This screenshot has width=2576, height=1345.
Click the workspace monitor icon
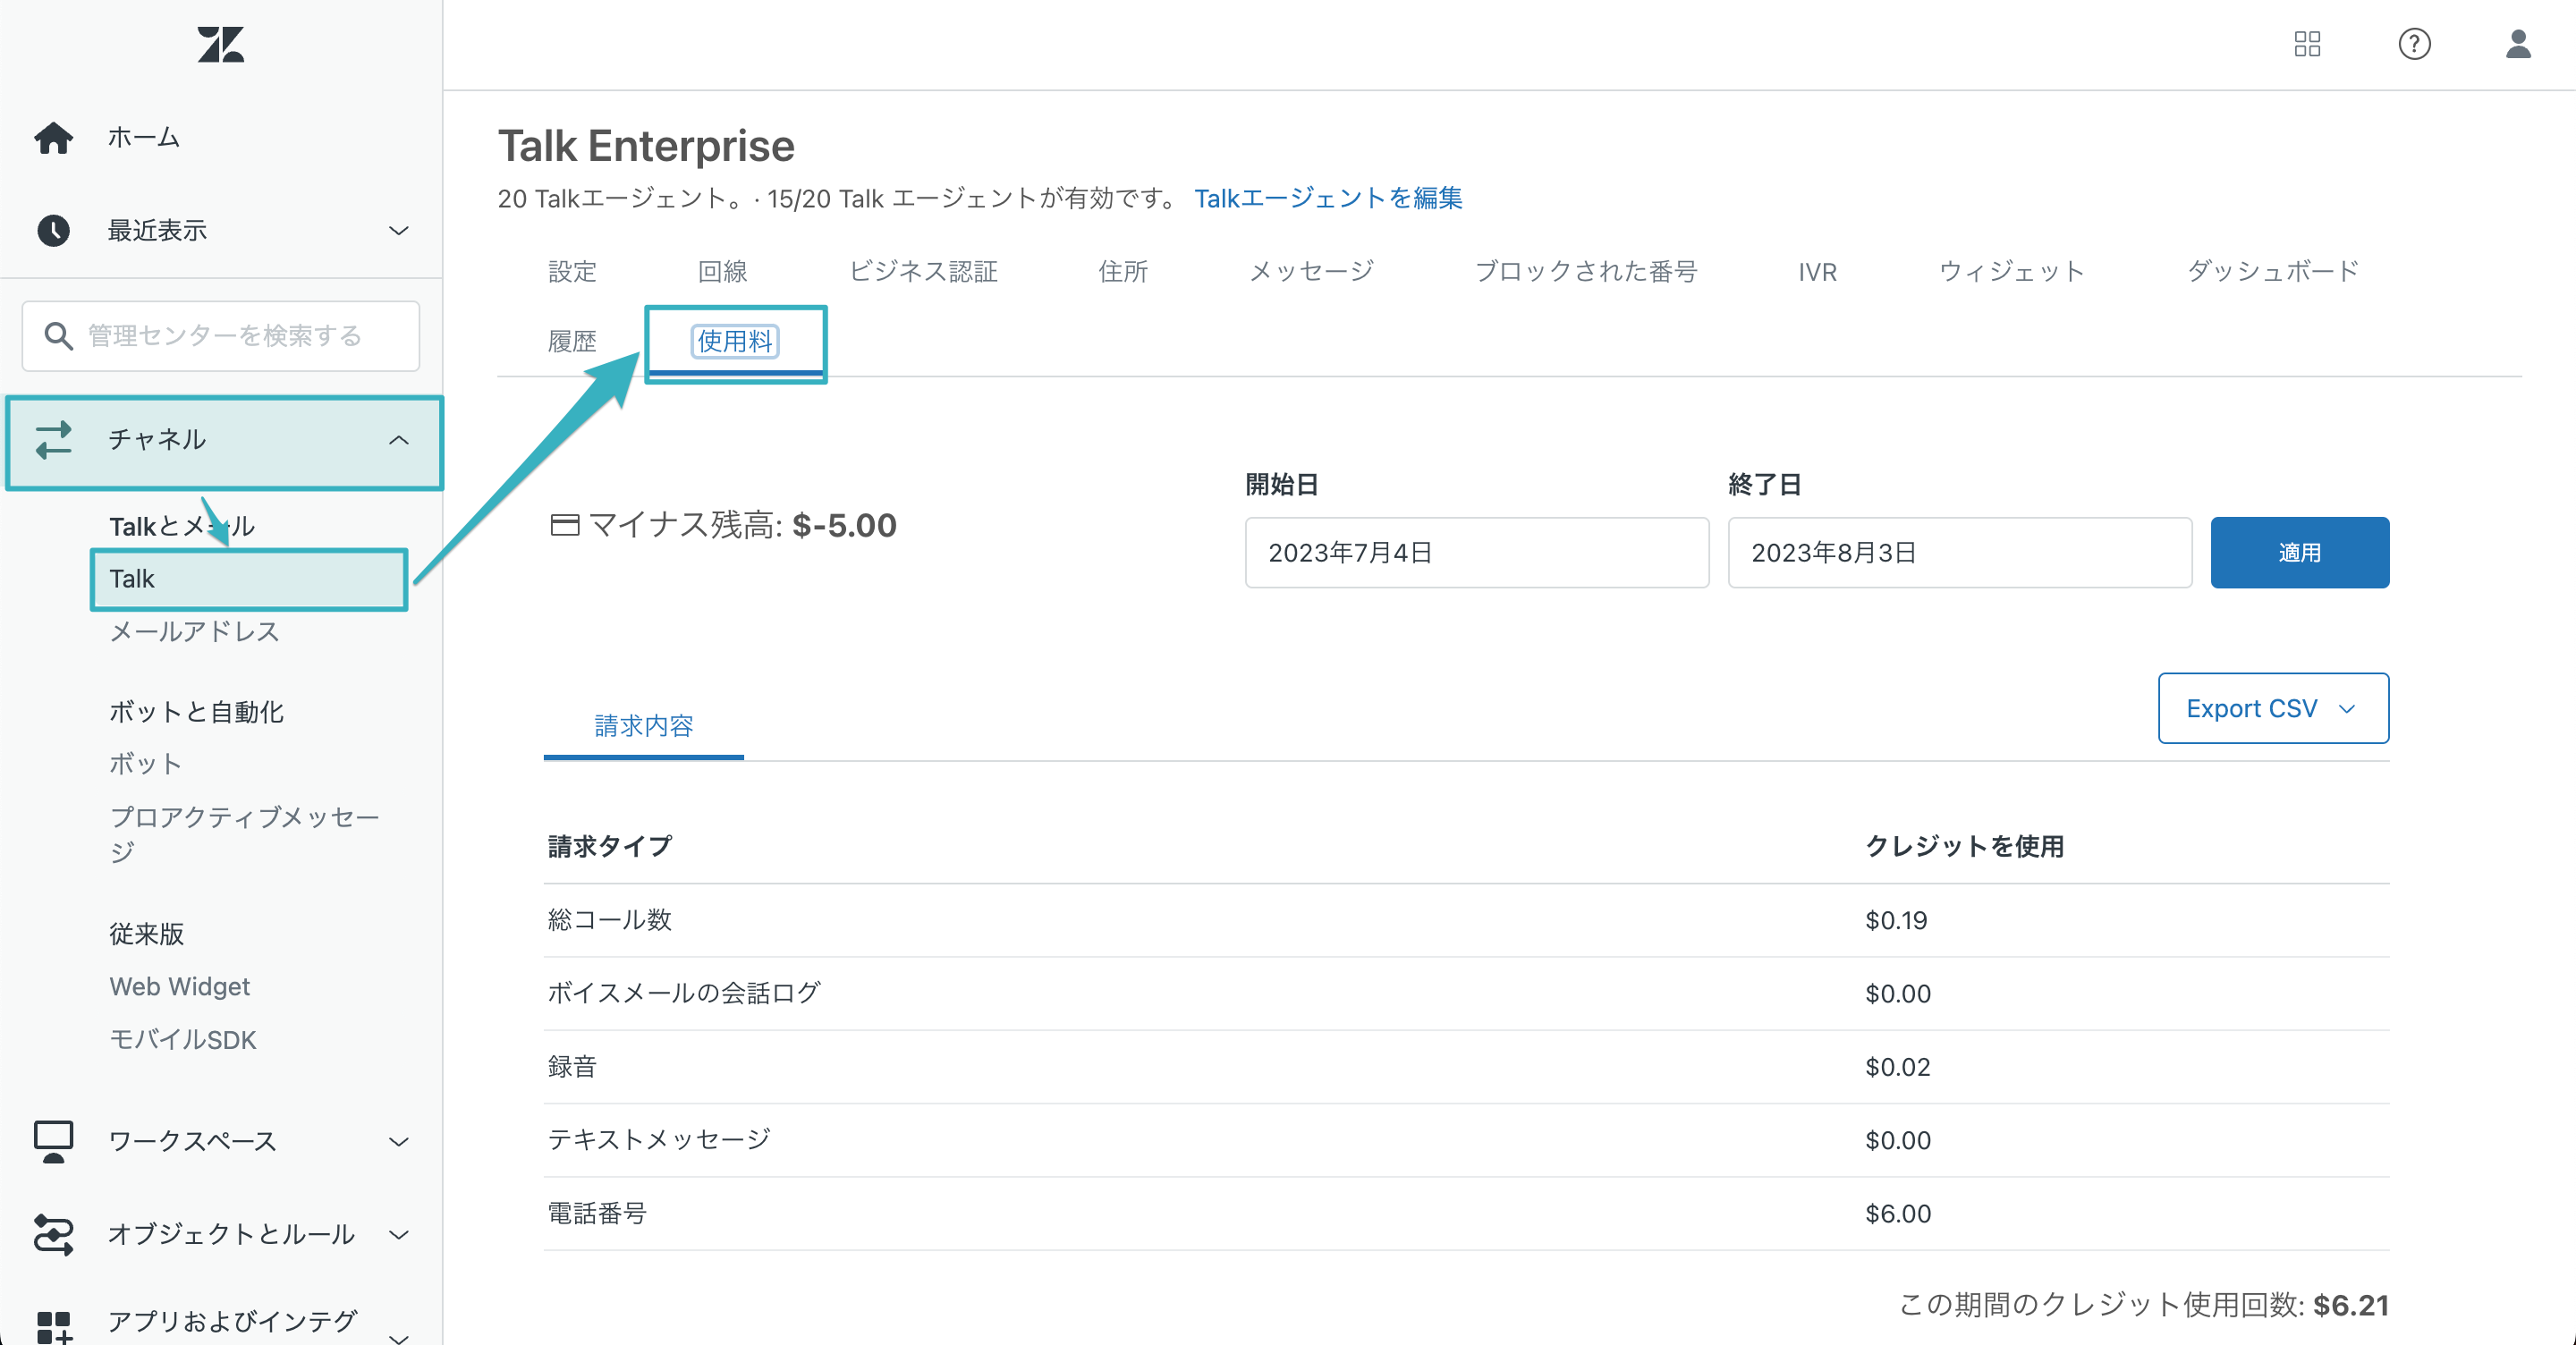[x=54, y=1141]
